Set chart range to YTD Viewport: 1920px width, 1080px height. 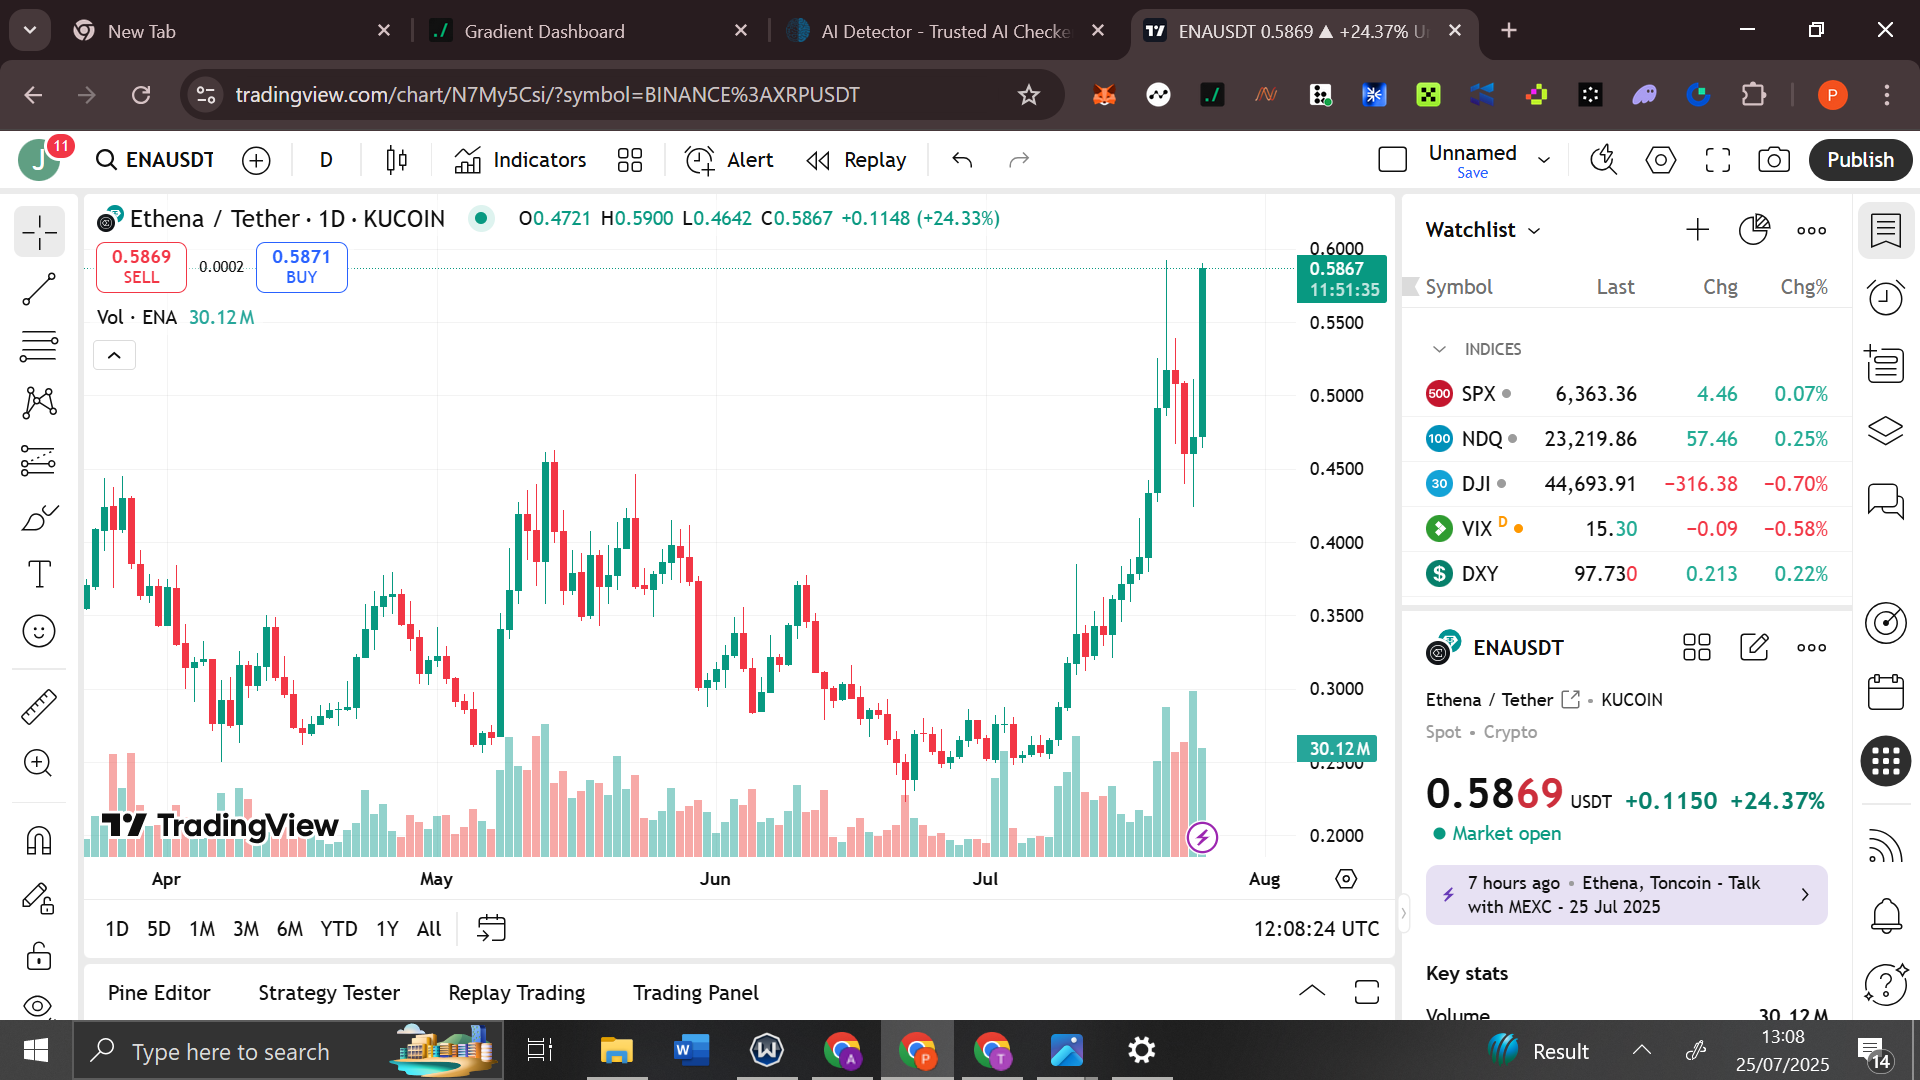pyautogui.click(x=339, y=929)
